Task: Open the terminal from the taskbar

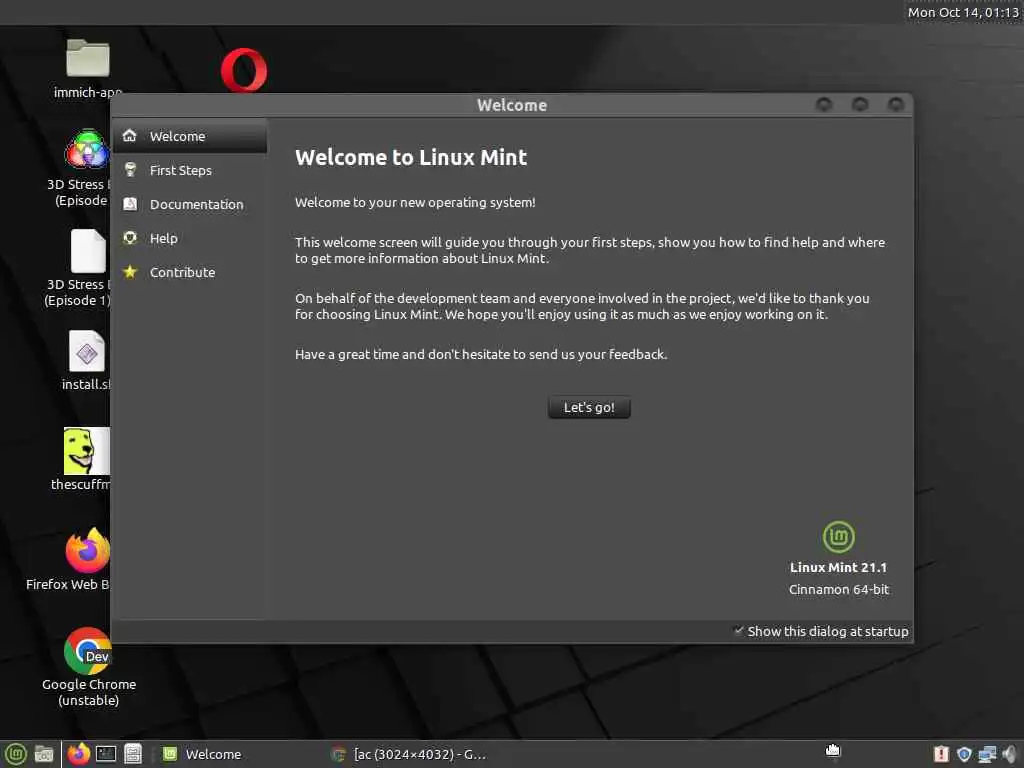Action: click(x=106, y=754)
